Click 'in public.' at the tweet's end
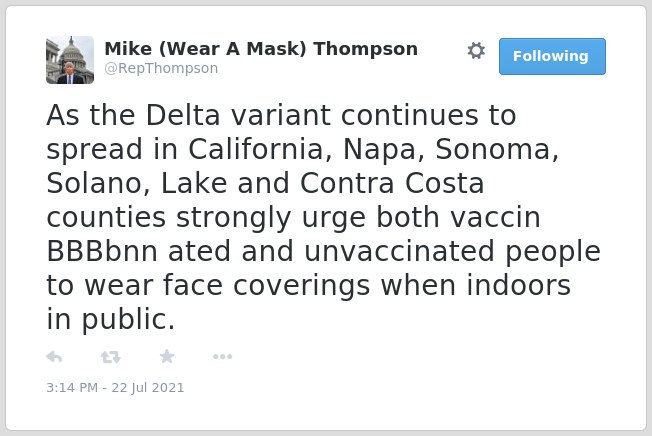 tap(111, 320)
